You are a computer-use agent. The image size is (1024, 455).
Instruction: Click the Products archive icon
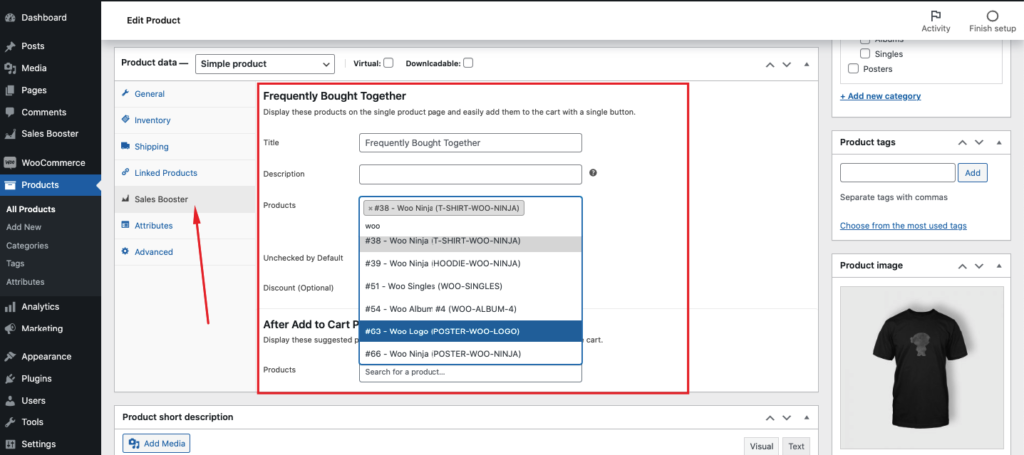tap(10, 185)
